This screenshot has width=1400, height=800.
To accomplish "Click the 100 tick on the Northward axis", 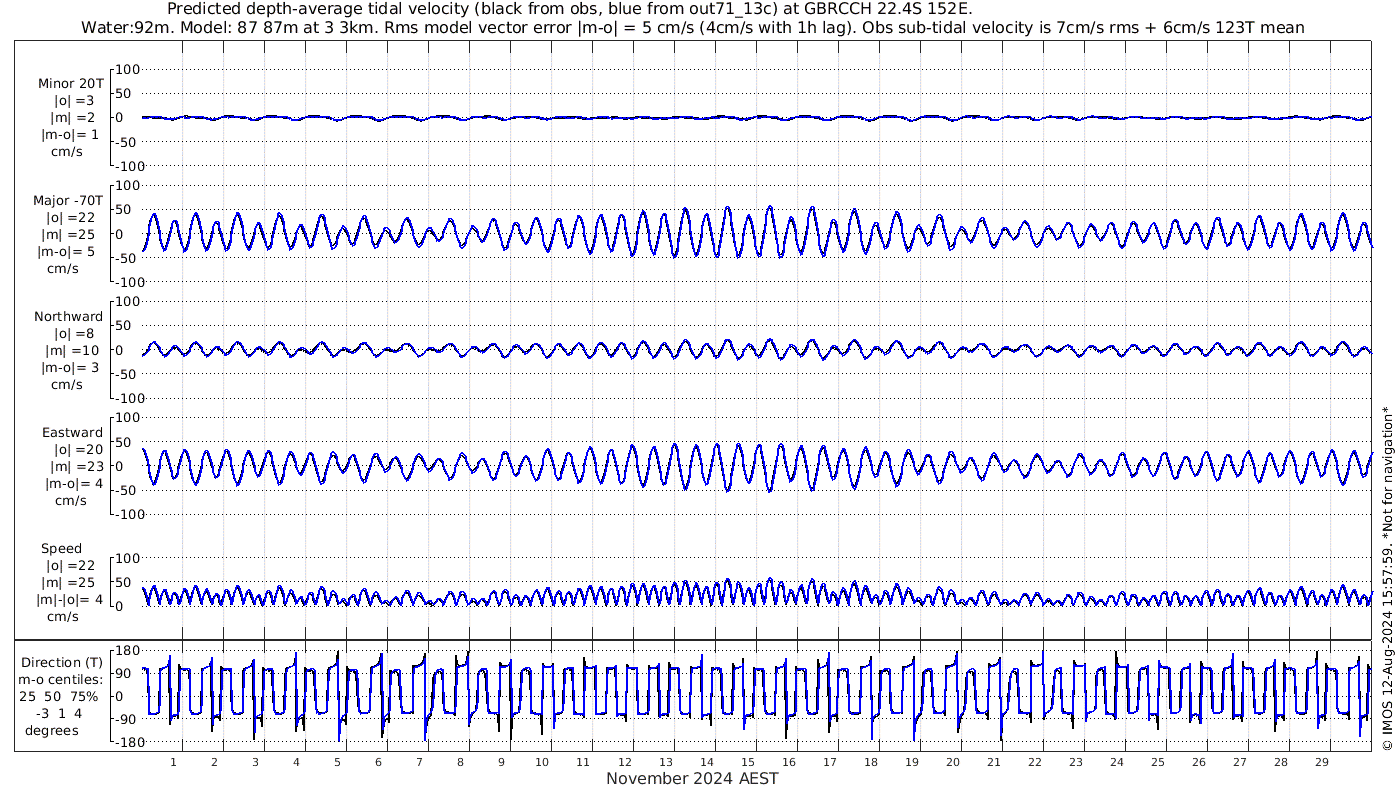I will (128, 301).
